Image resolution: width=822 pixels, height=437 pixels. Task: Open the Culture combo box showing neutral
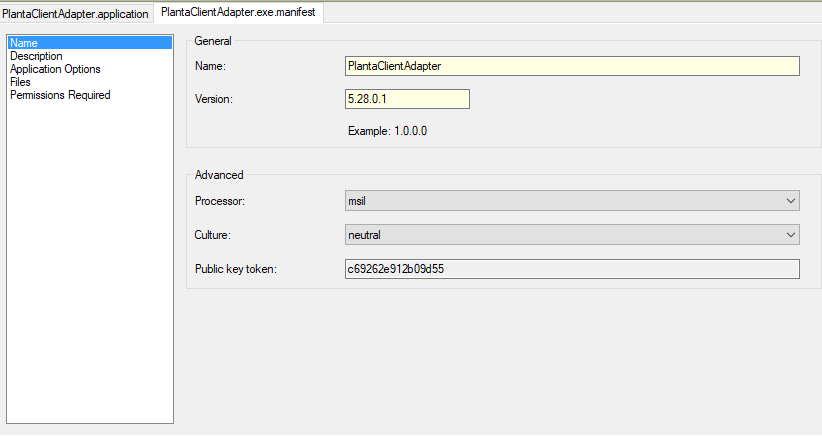(x=560, y=235)
